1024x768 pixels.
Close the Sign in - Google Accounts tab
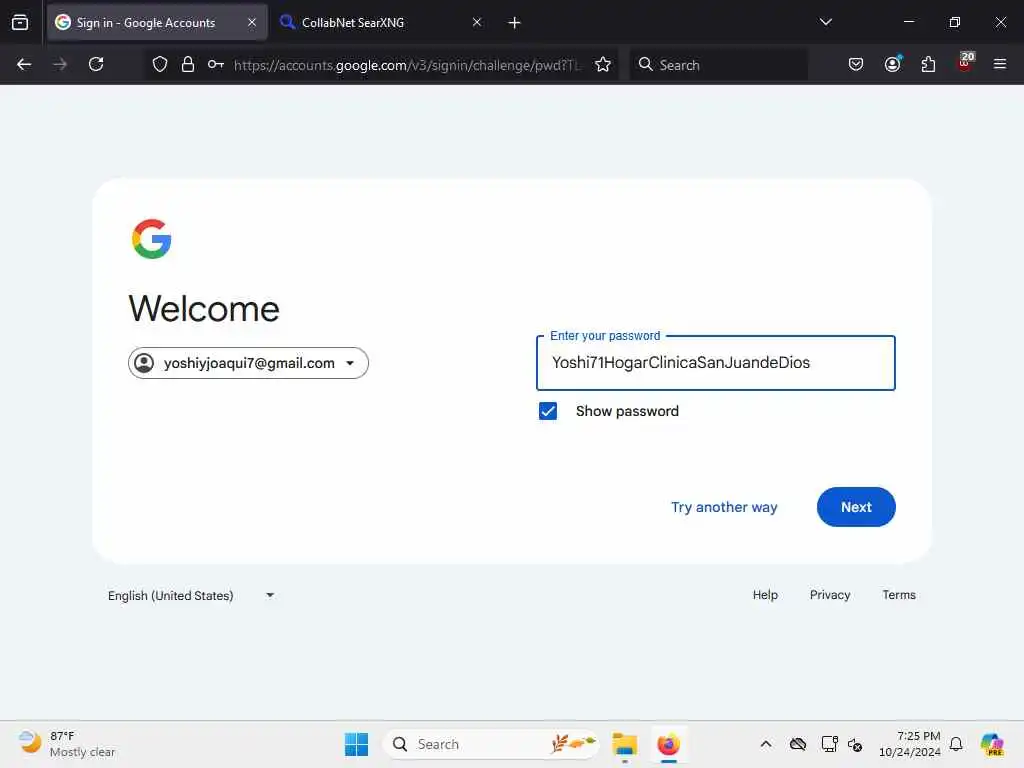coord(252,22)
